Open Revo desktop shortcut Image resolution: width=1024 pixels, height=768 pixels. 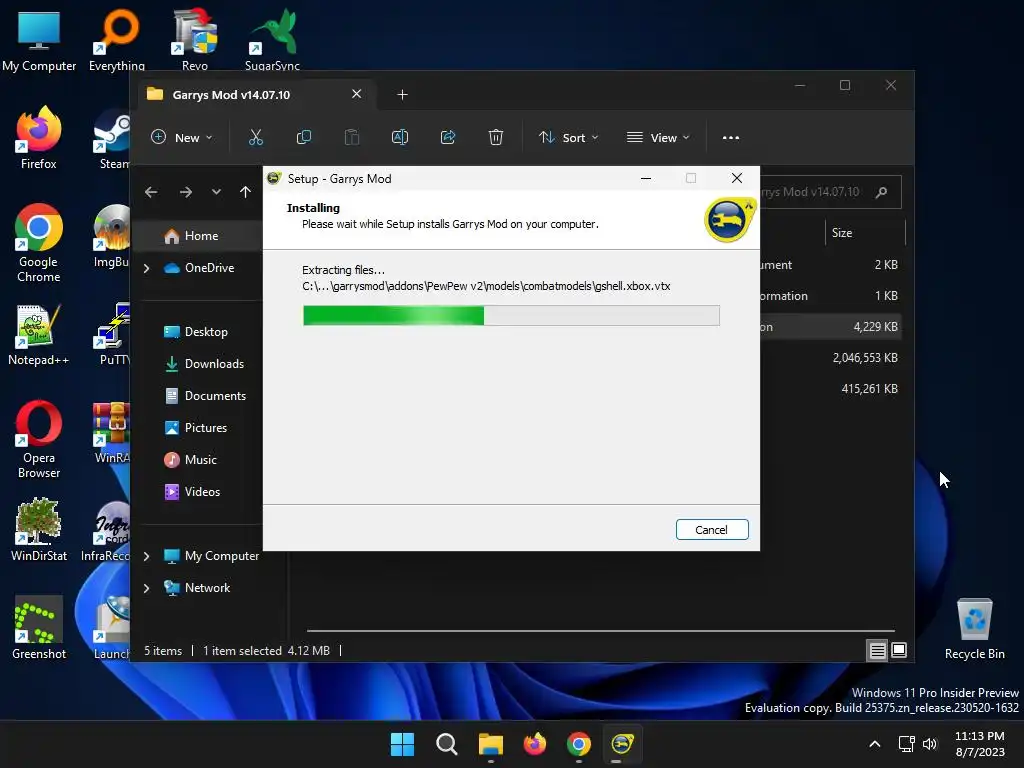click(195, 40)
